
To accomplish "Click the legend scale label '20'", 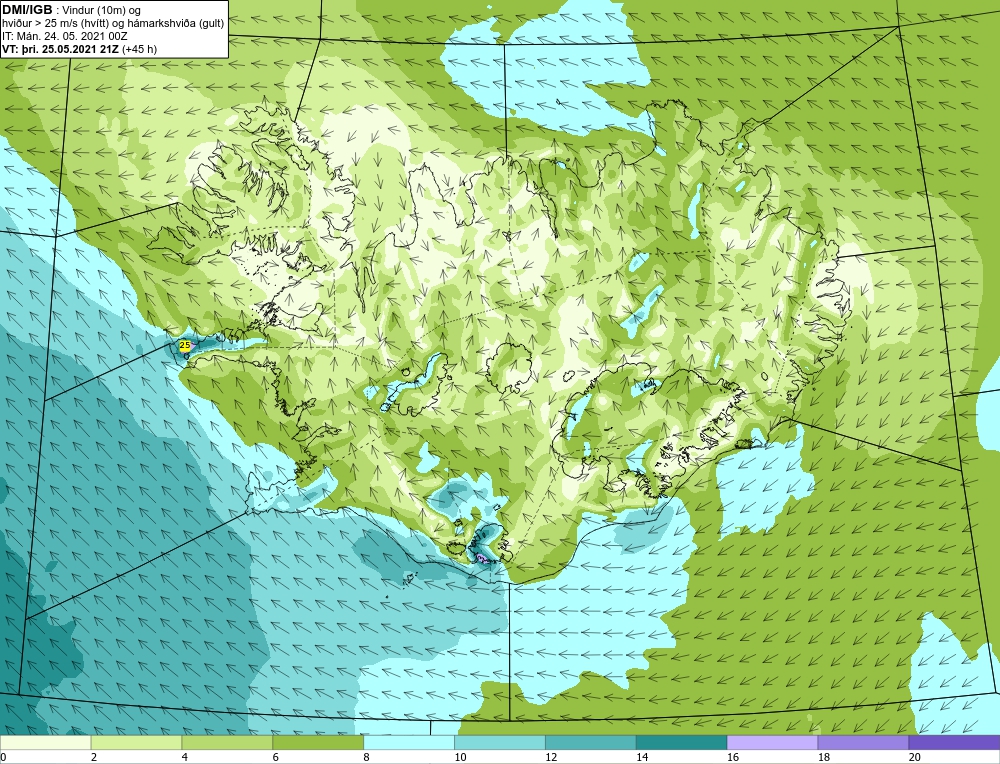I will [x=915, y=758].
